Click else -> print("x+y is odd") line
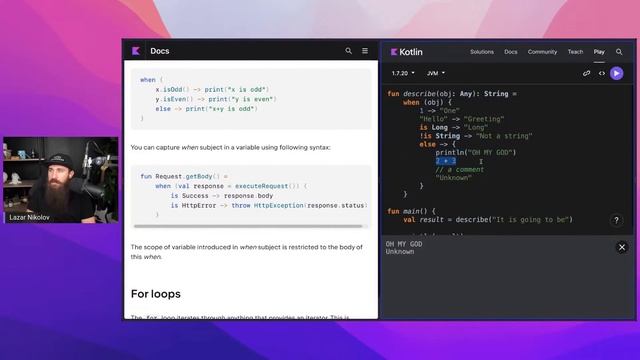This screenshot has height=360, width=640. (207, 109)
